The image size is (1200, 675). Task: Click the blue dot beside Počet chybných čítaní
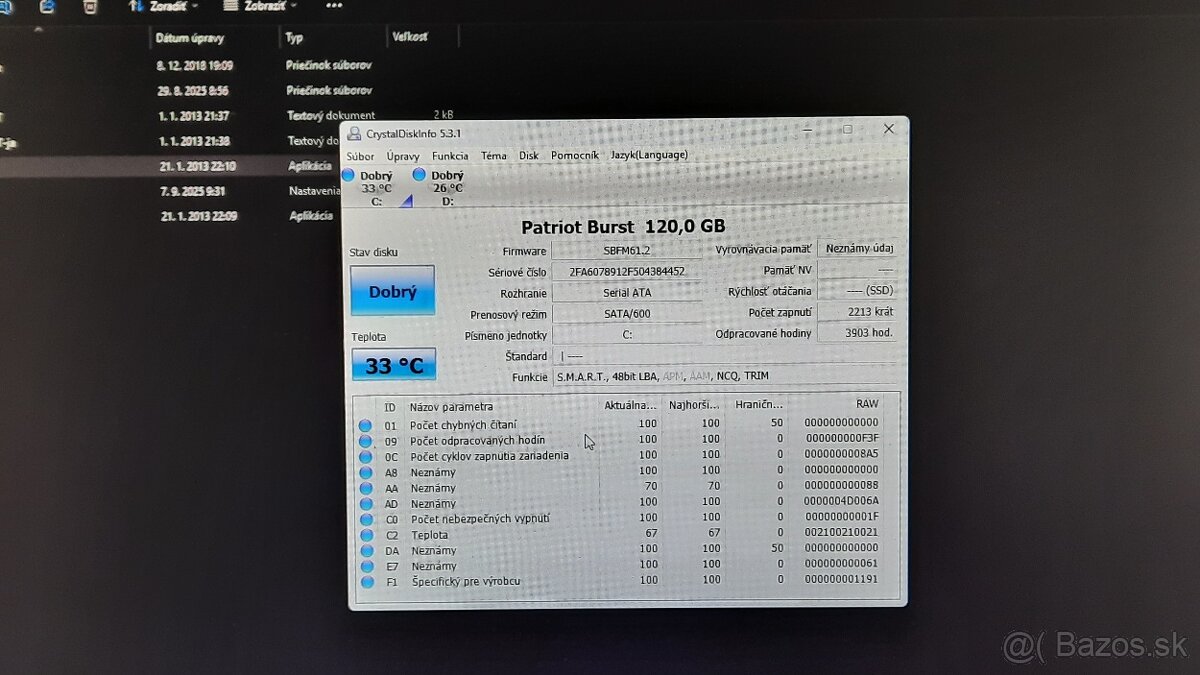(366, 424)
